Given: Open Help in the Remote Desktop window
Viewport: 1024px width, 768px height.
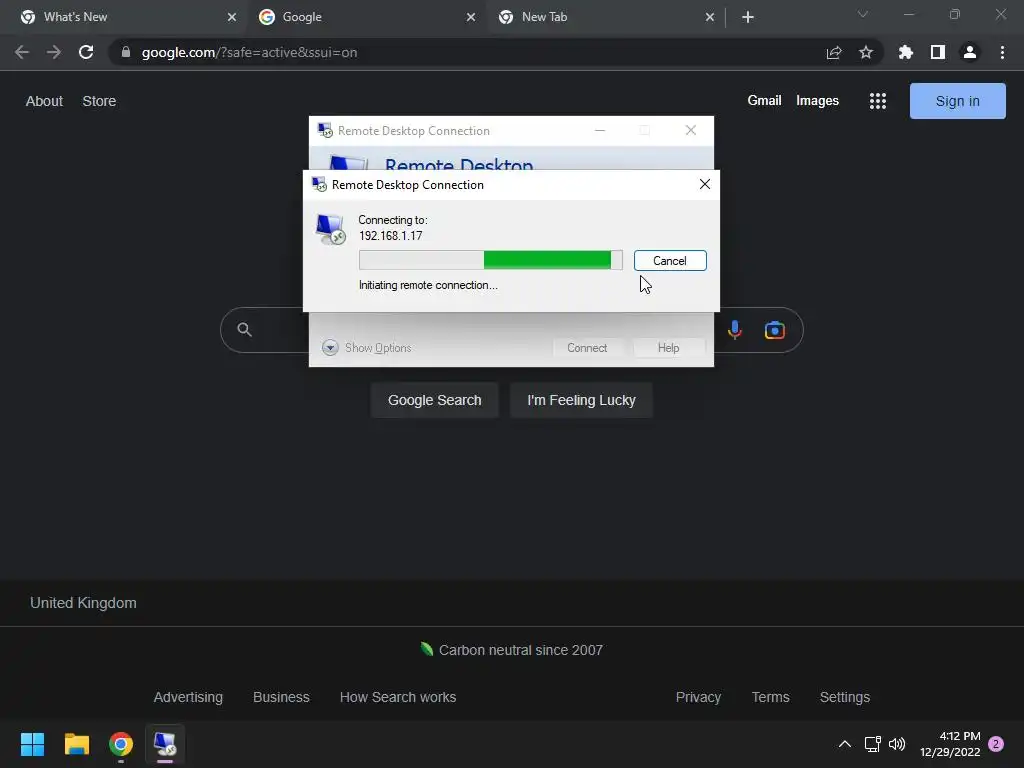Looking at the screenshot, I should click(668, 347).
